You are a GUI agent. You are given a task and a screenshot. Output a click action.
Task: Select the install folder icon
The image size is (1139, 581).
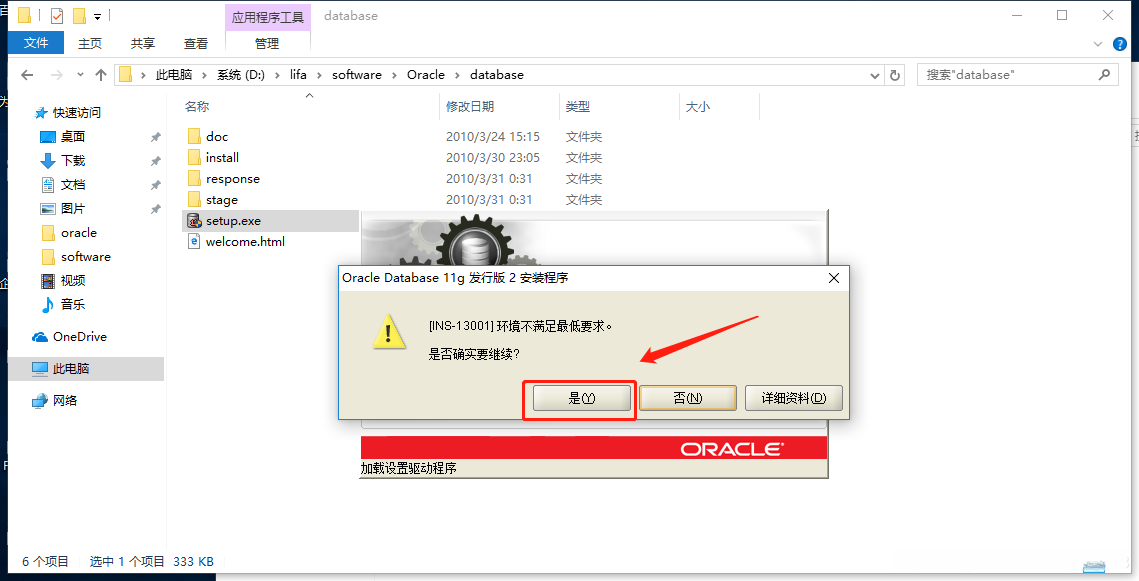(194, 158)
